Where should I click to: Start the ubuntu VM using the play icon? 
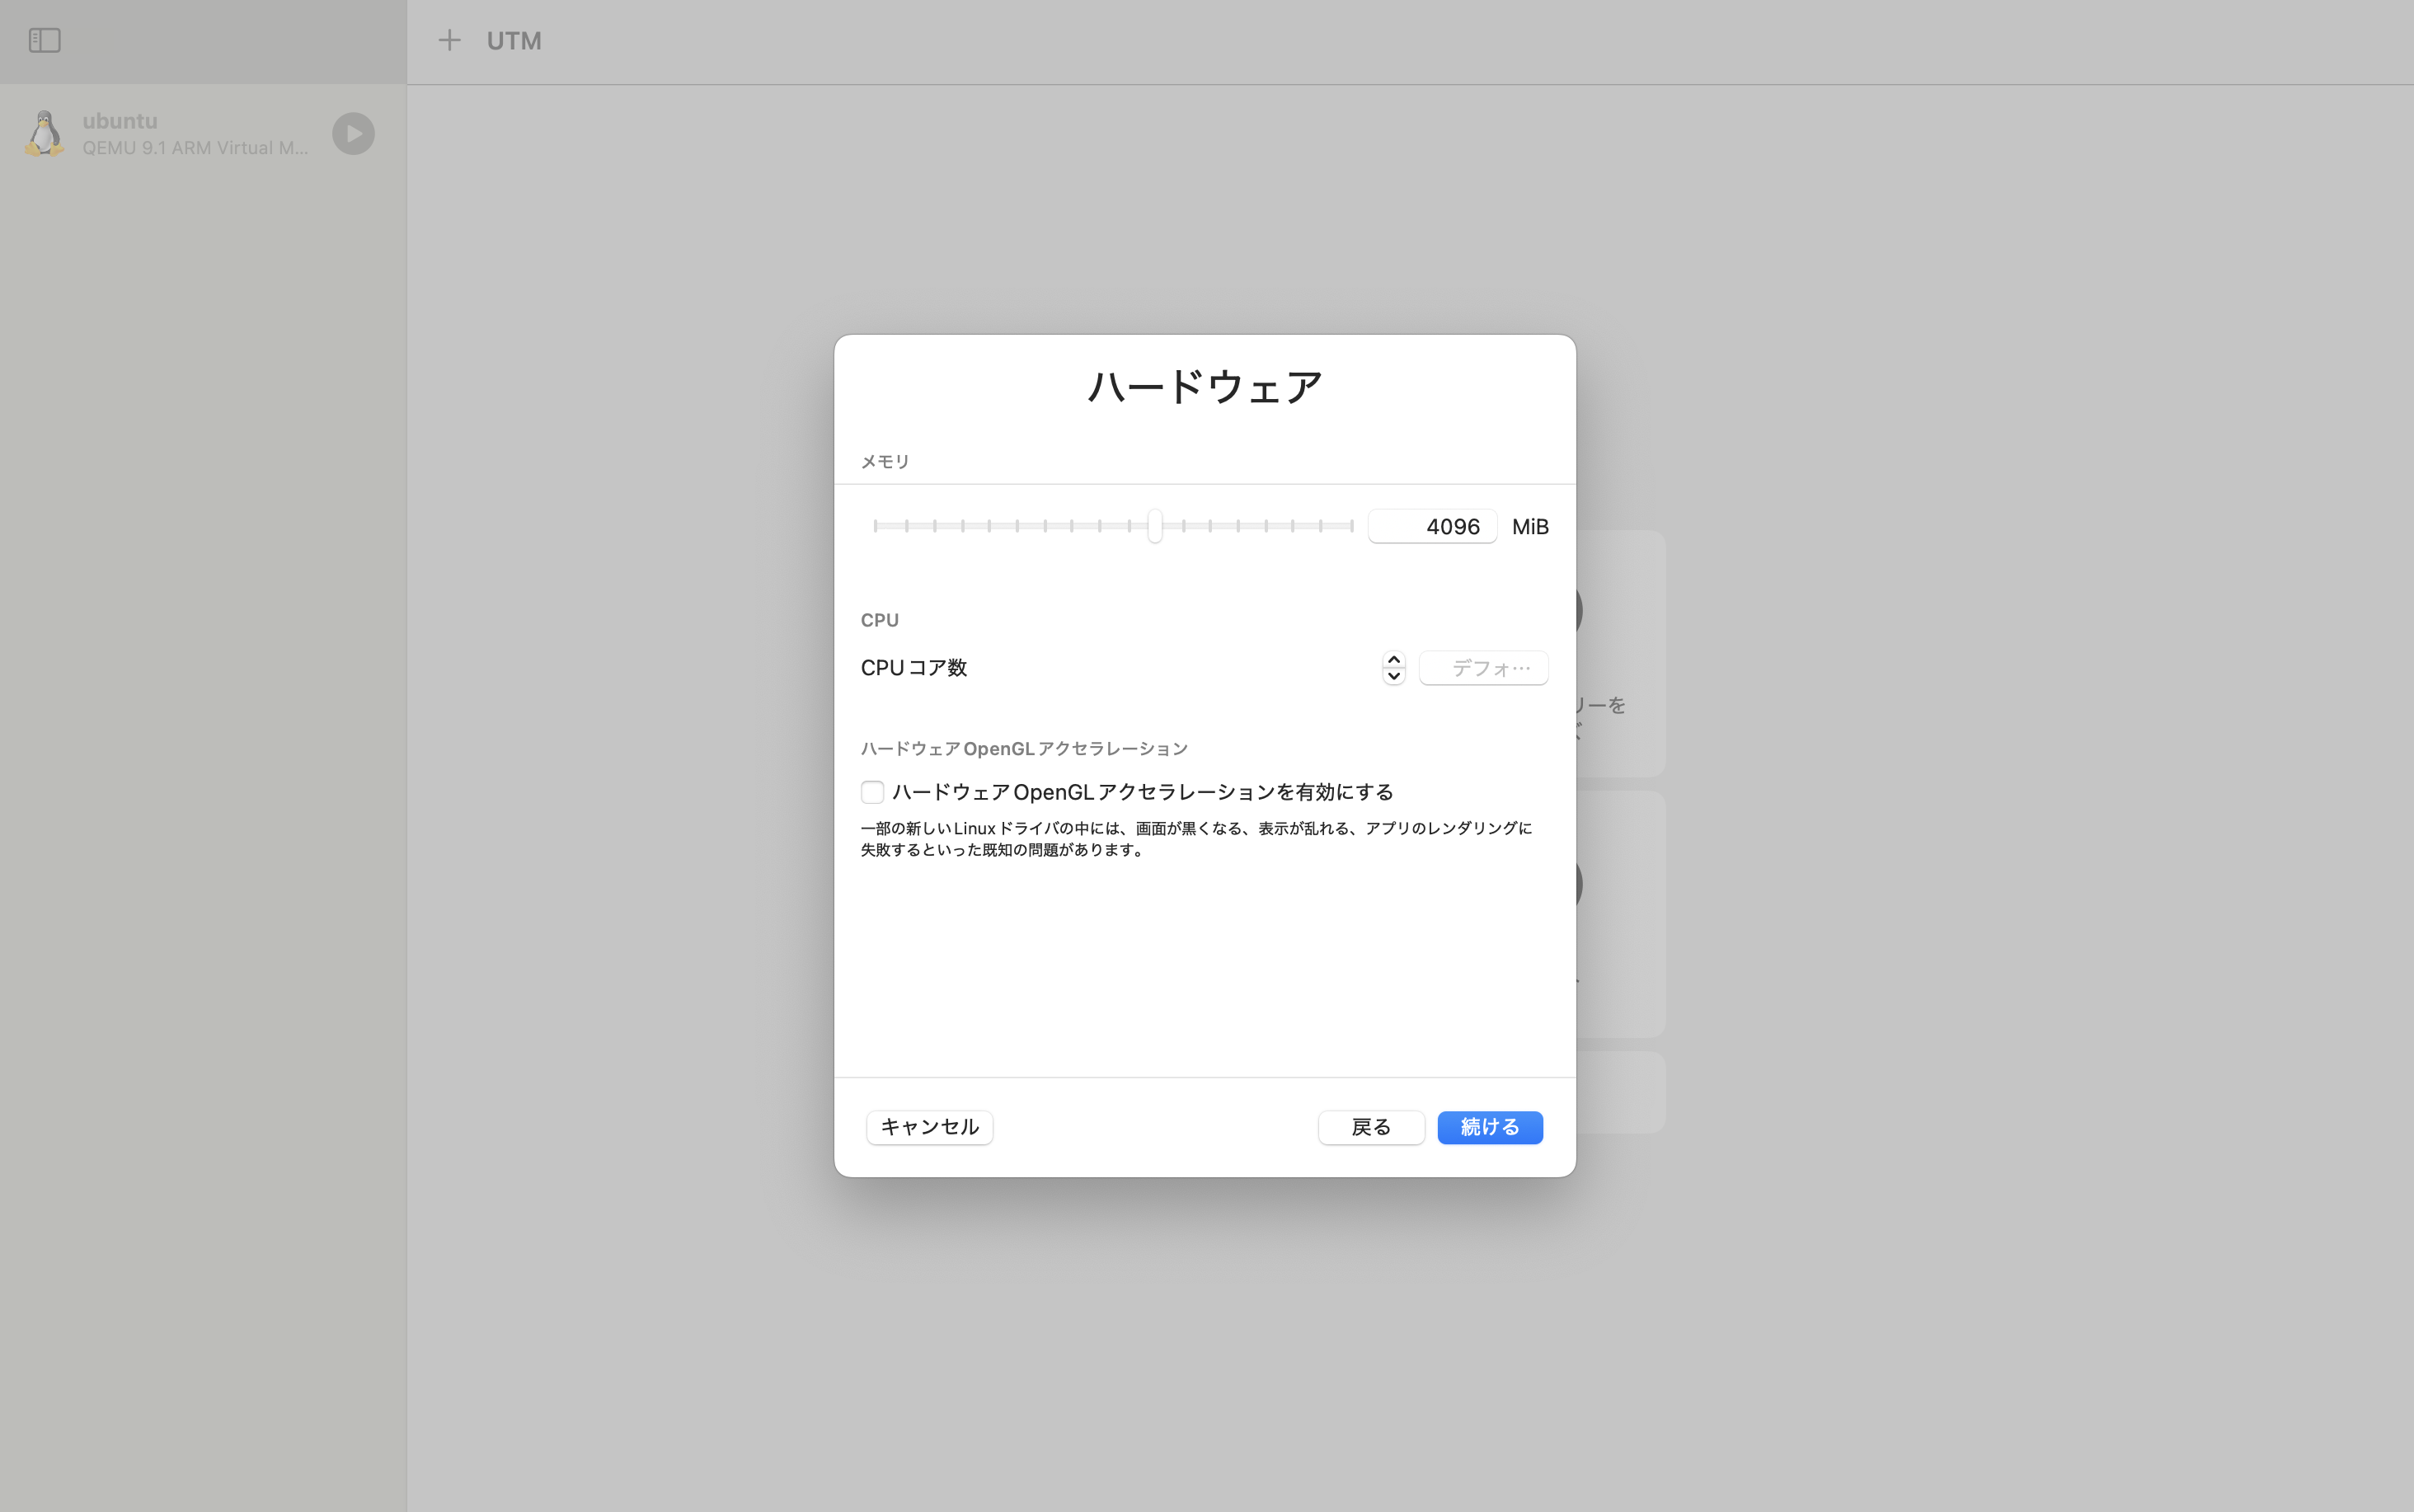[x=352, y=133]
